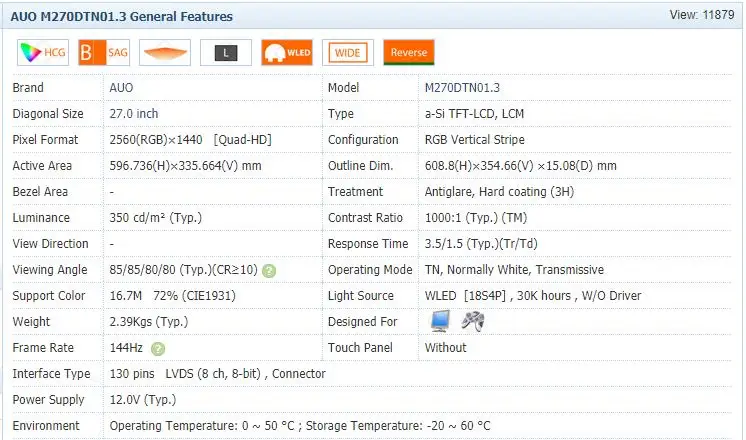Select the 144Hz frame rate value
746x440 pixels.
pos(126,348)
